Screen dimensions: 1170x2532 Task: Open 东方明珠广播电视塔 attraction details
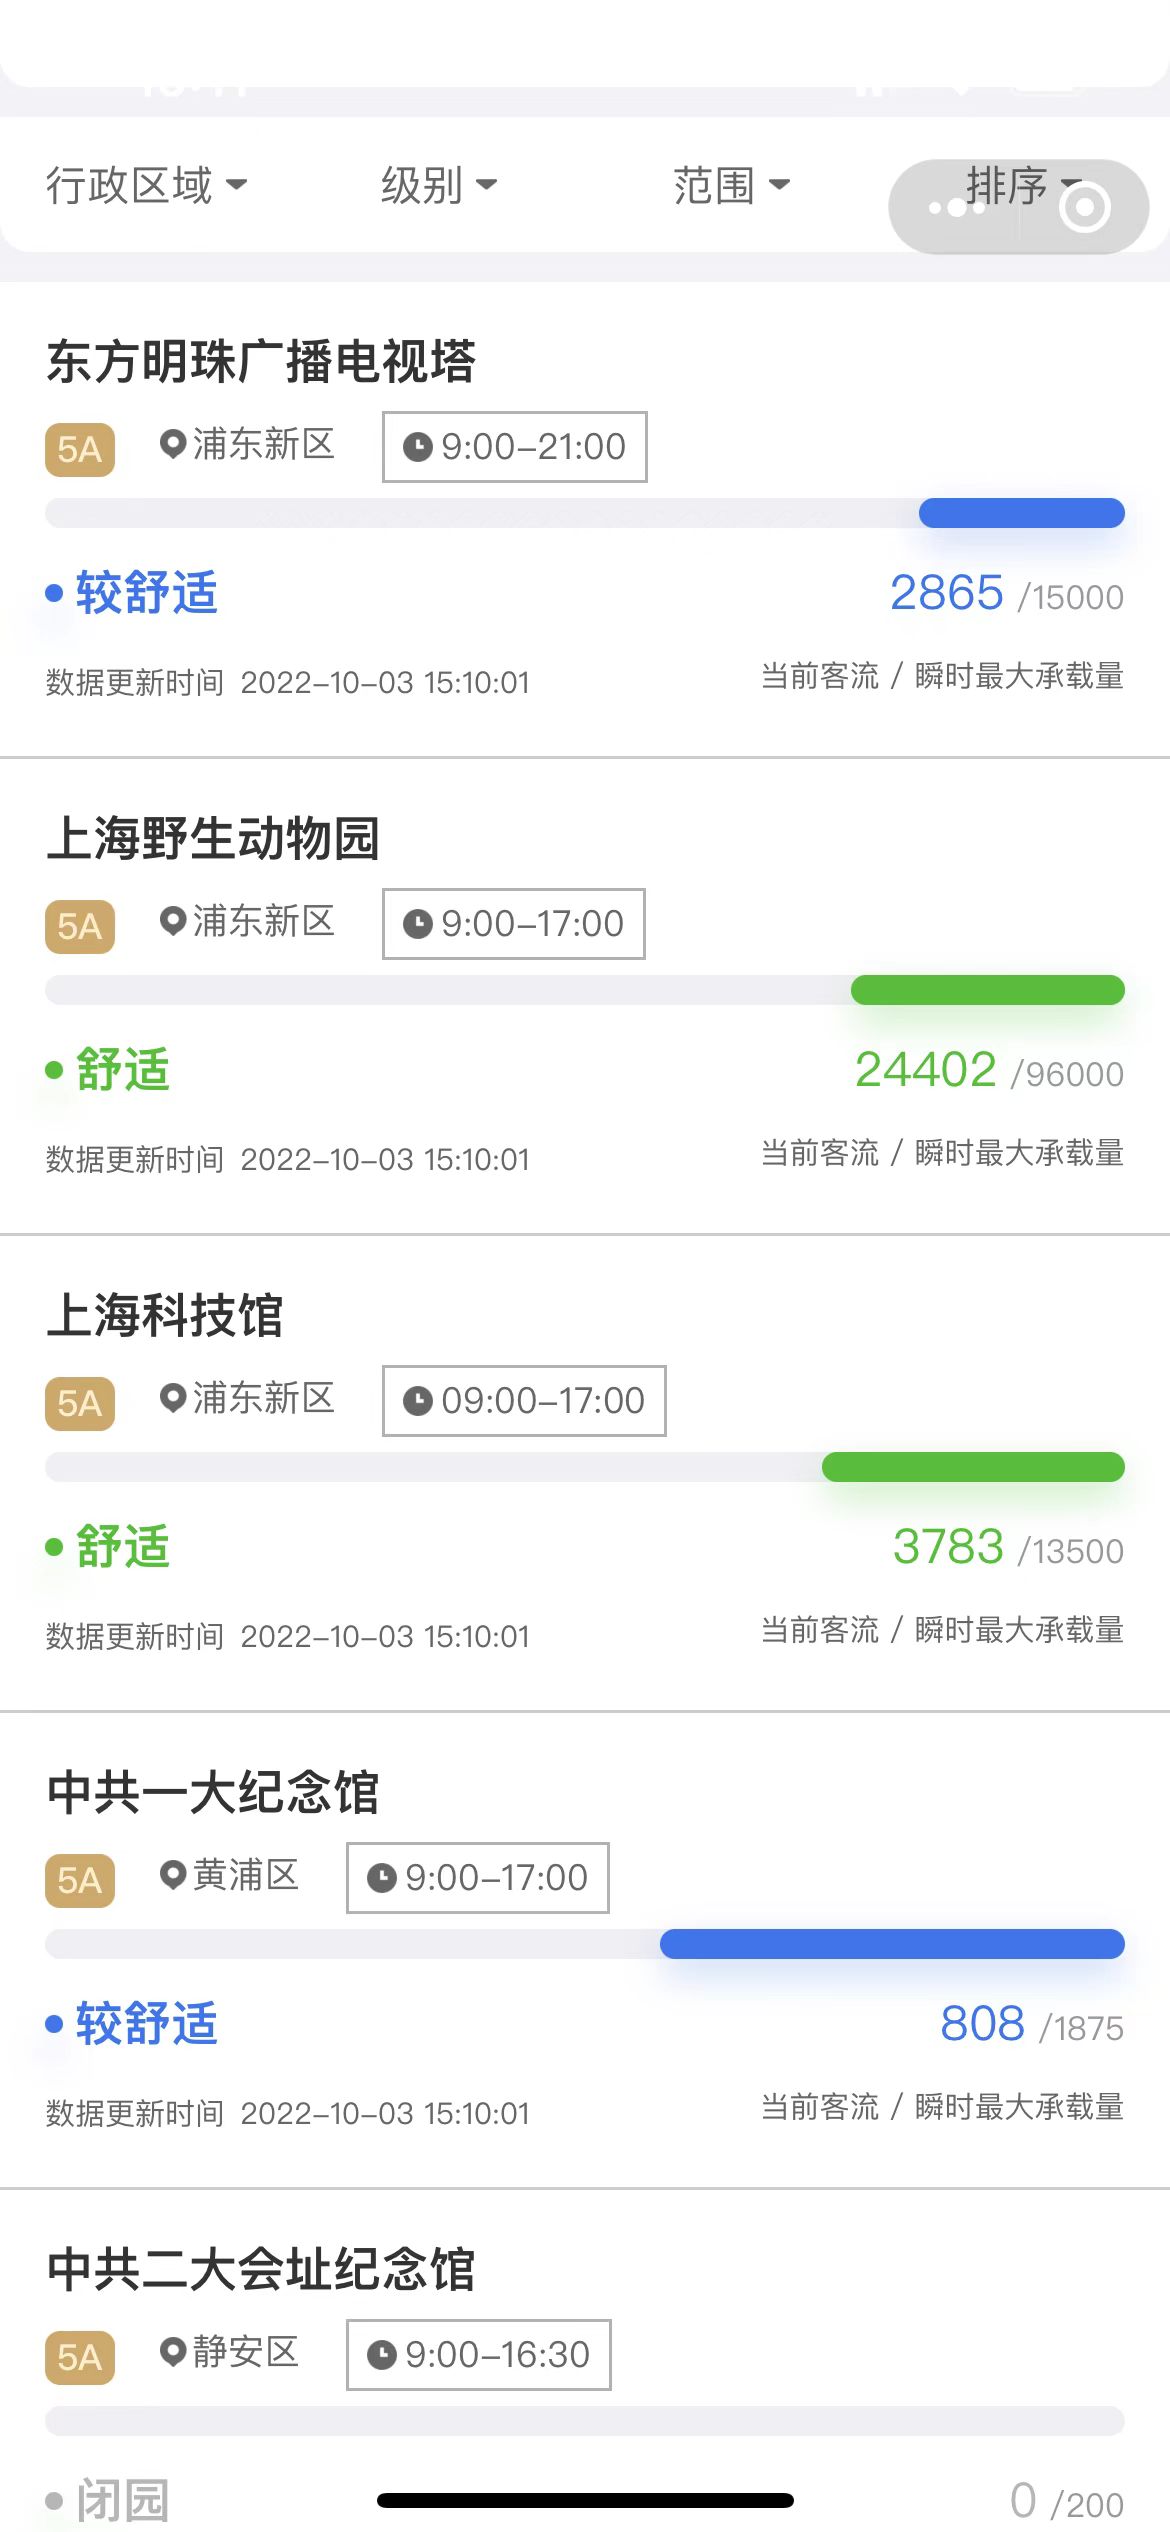(261, 362)
